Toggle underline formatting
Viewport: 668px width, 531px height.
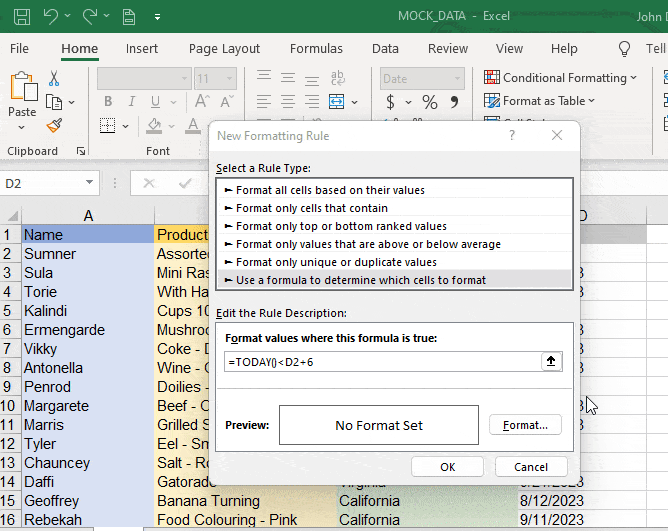(x=155, y=102)
